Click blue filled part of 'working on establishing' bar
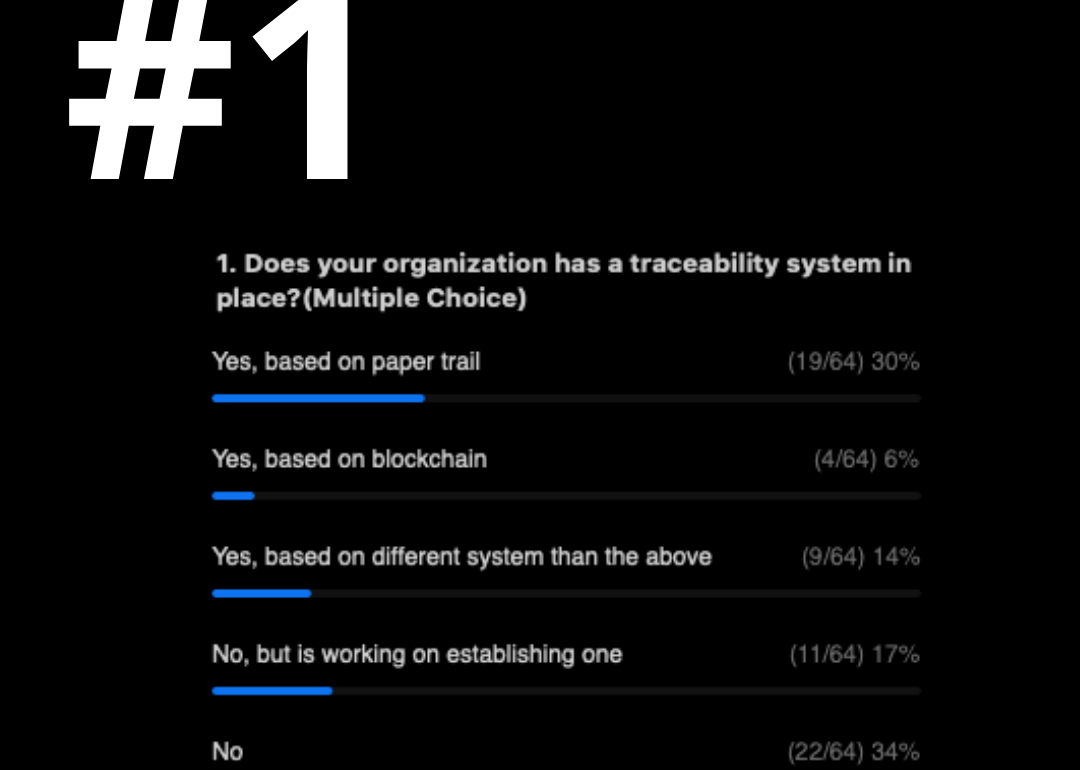The image size is (1080, 770). point(272,691)
